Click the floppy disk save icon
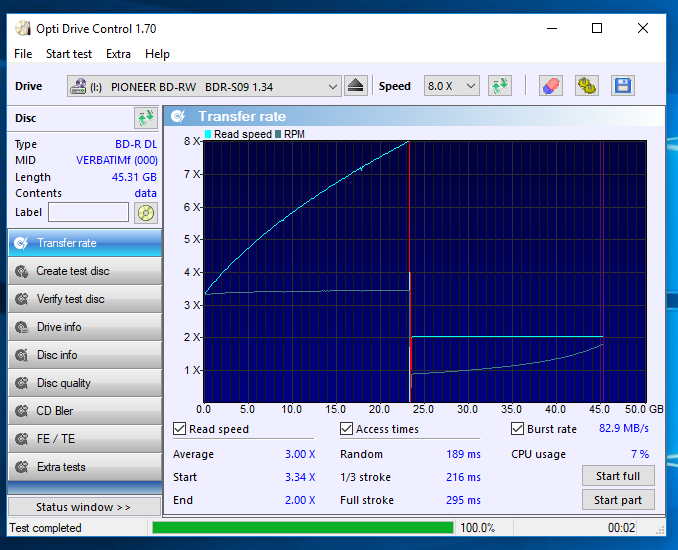The image size is (678, 550). [623, 86]
